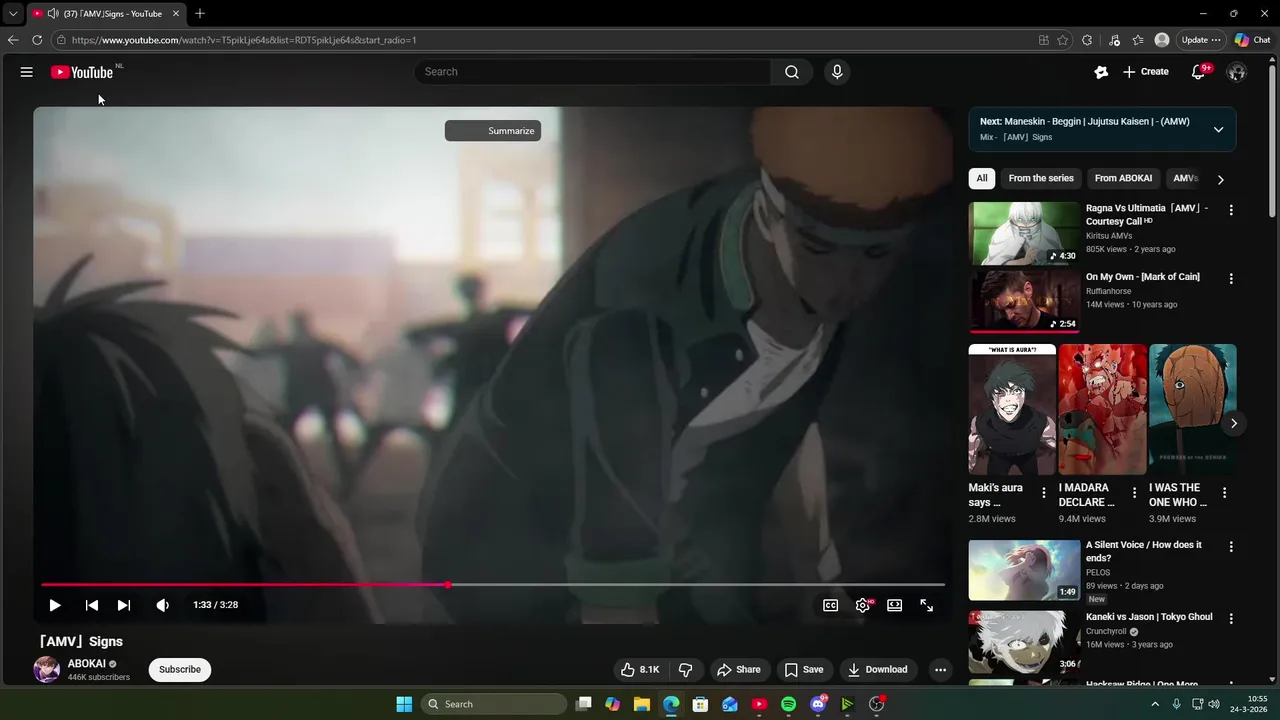Toggle closed captions on the player

(830, 605)
